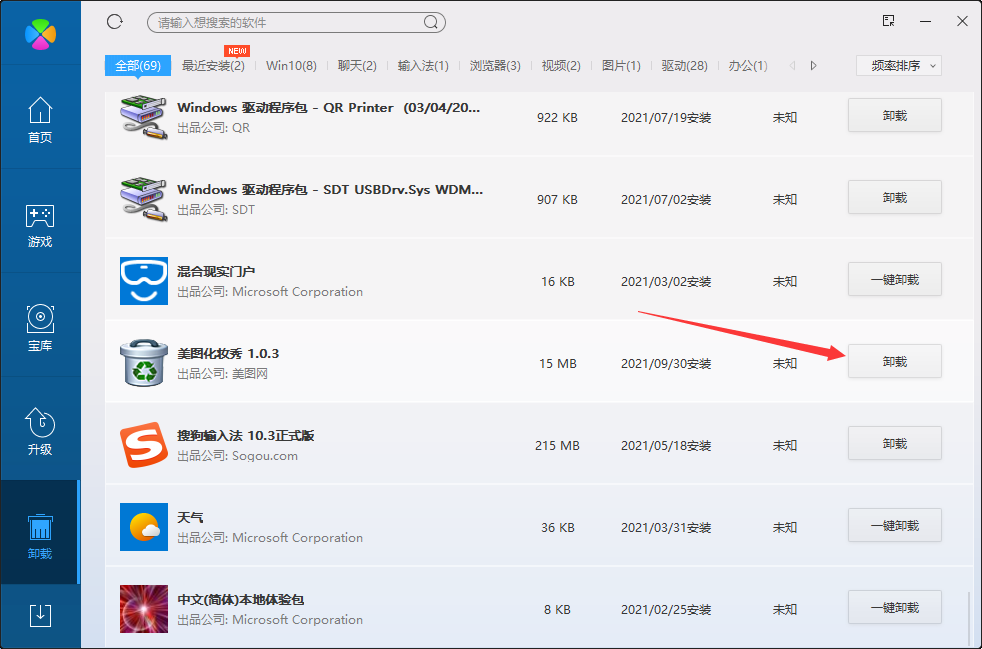Click the 出品公司: 美图网 text

pos(222,373)
